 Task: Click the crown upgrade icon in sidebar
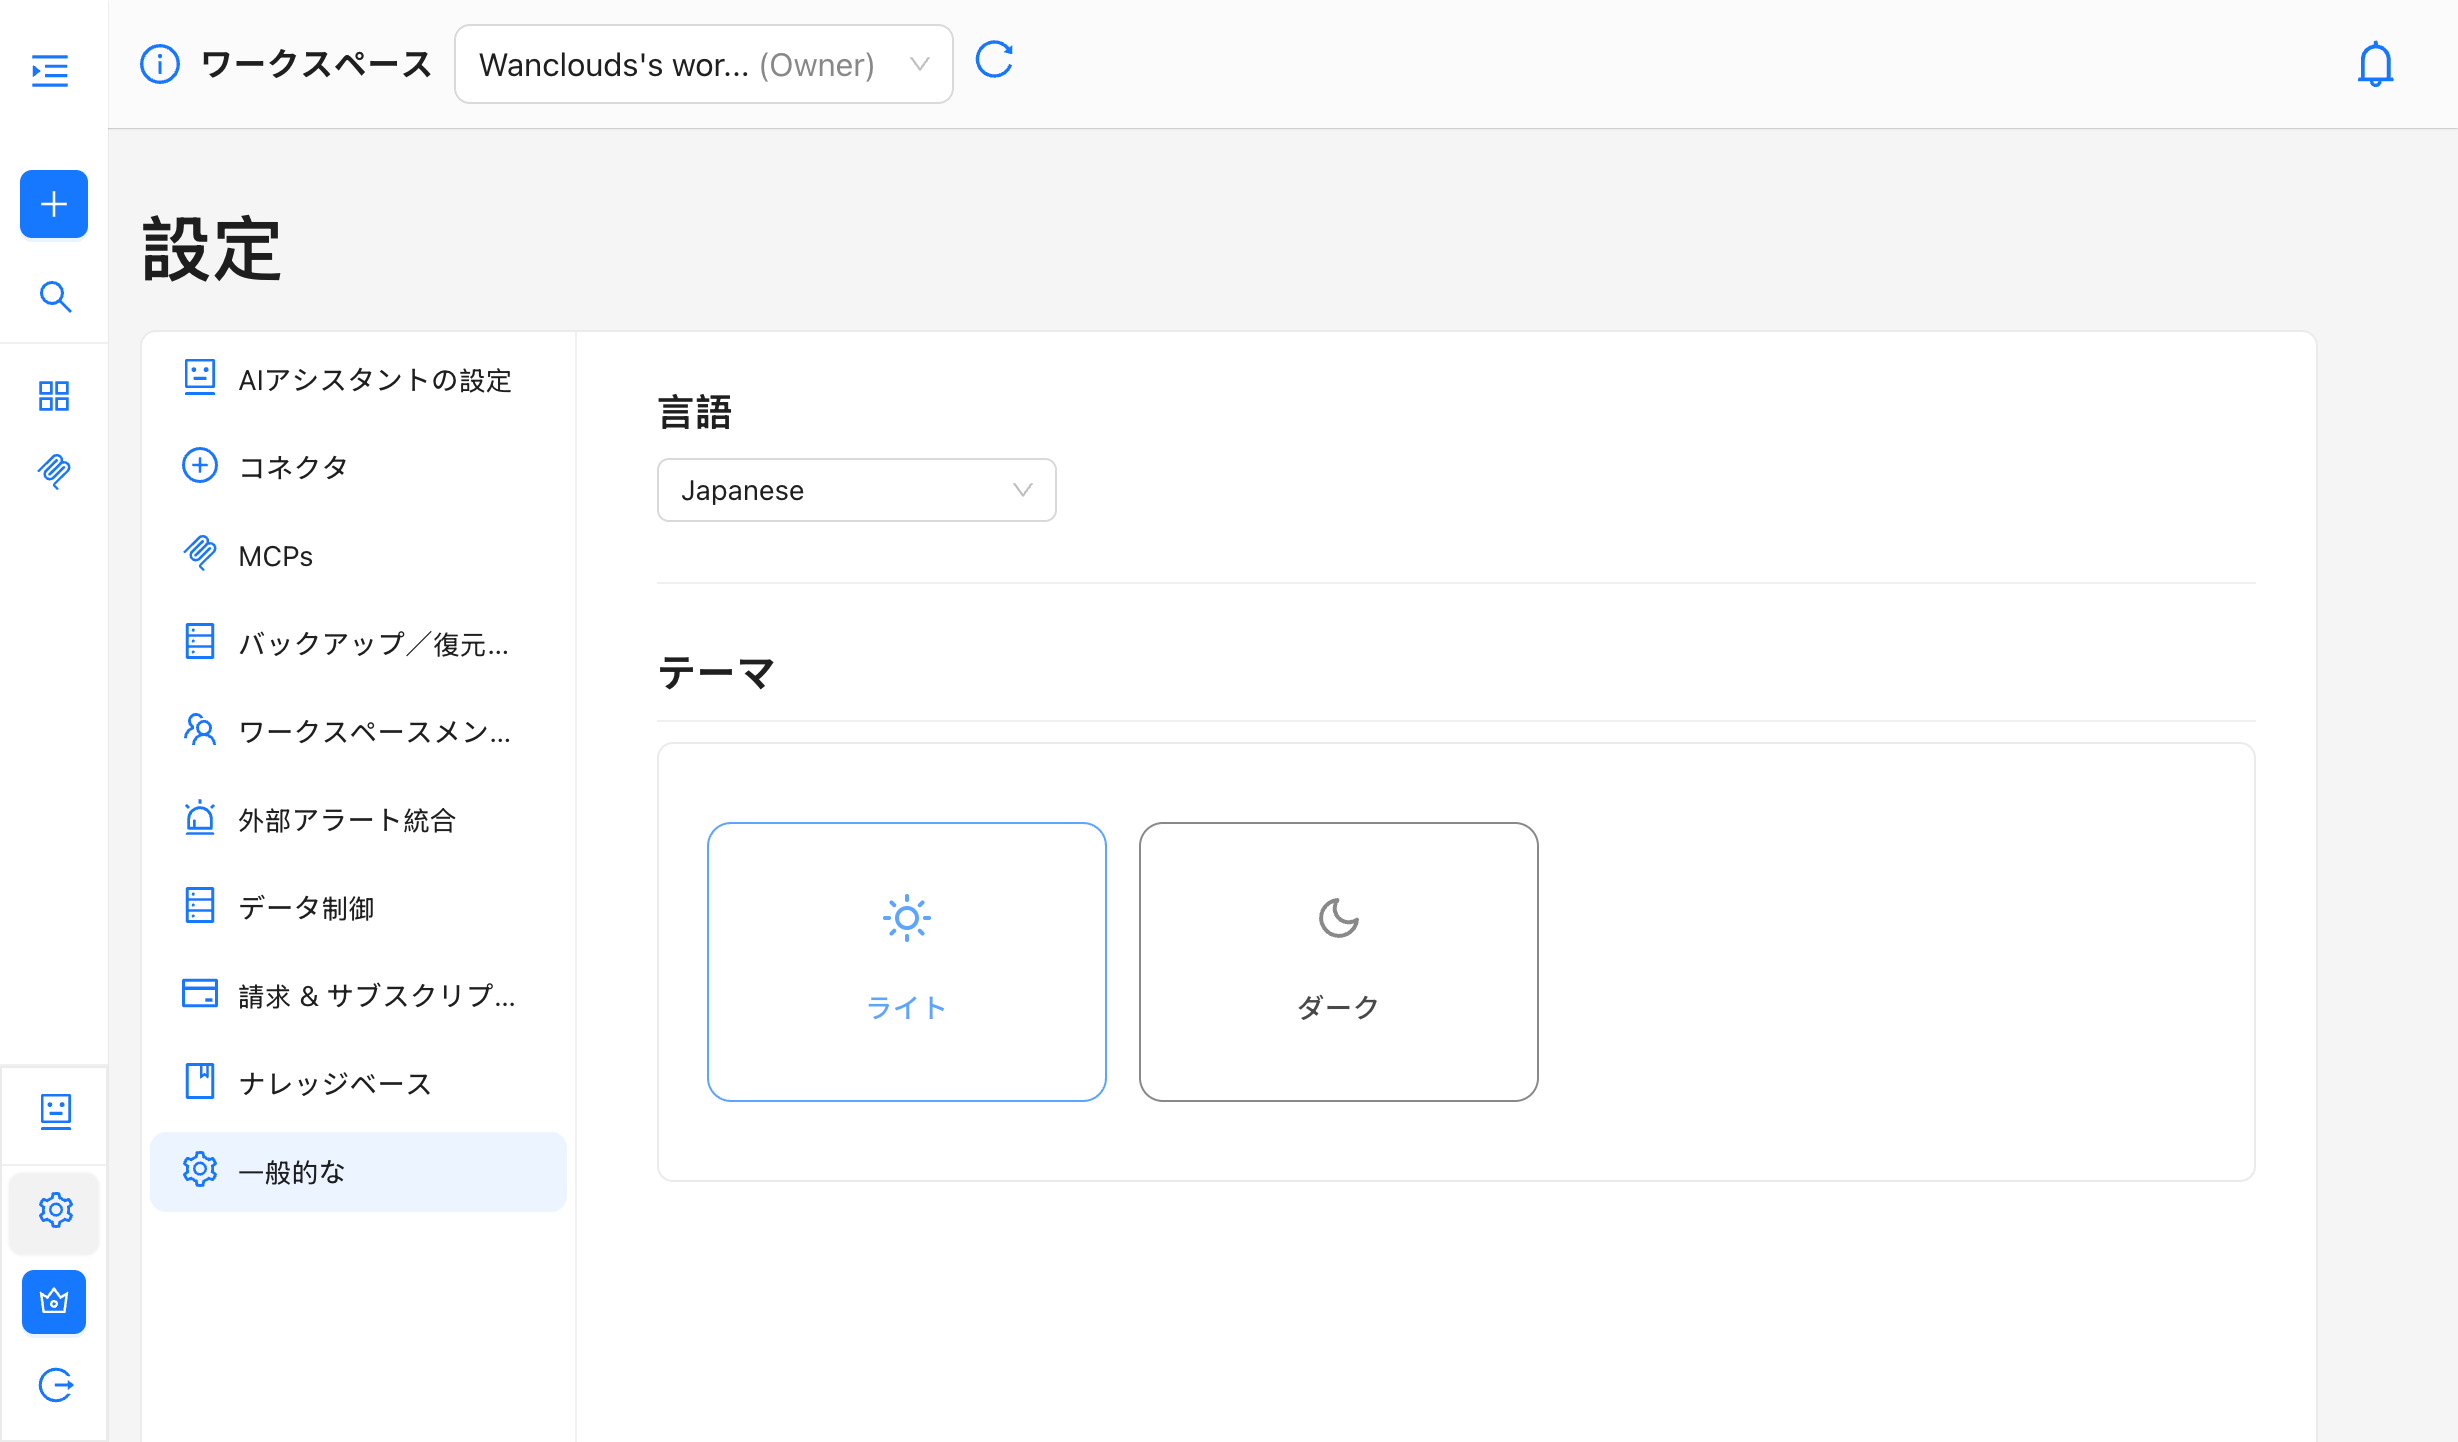(54, 1301)
